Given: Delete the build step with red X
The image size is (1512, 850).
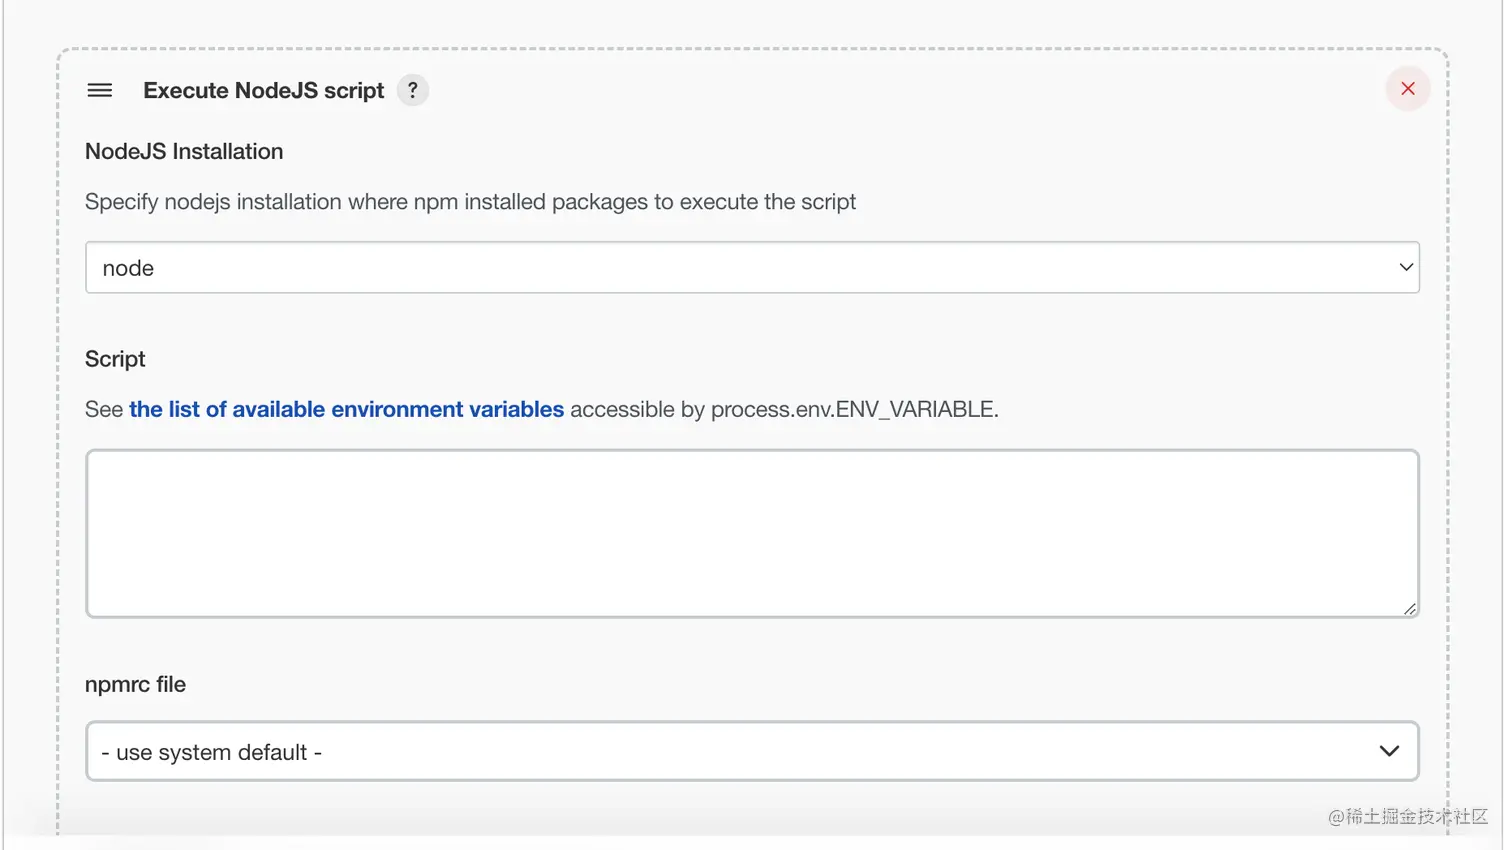Looking at the screenshot, I should (x=1407, y=89).
